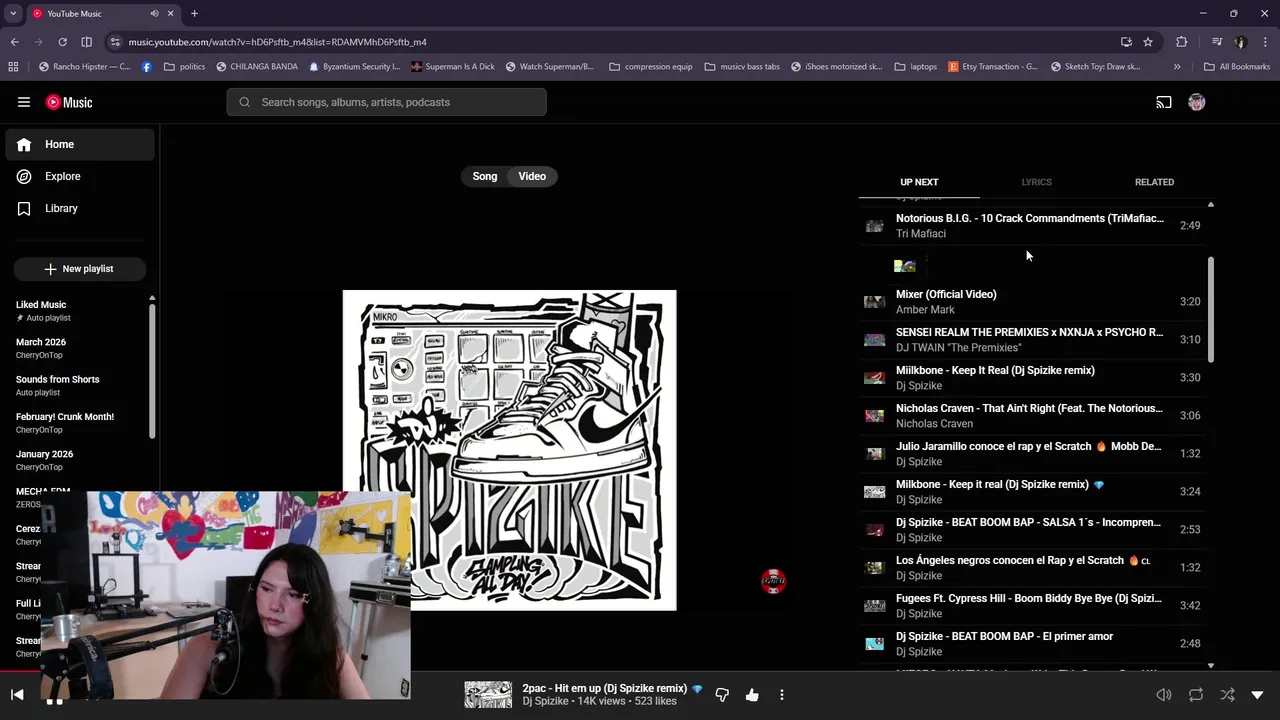Image resolution: width=1280 pixels, height=720 pixels.
Task: Click thumbnail of Fugees Ft. Cypress Hill
Action: click(x=875, y=605)
